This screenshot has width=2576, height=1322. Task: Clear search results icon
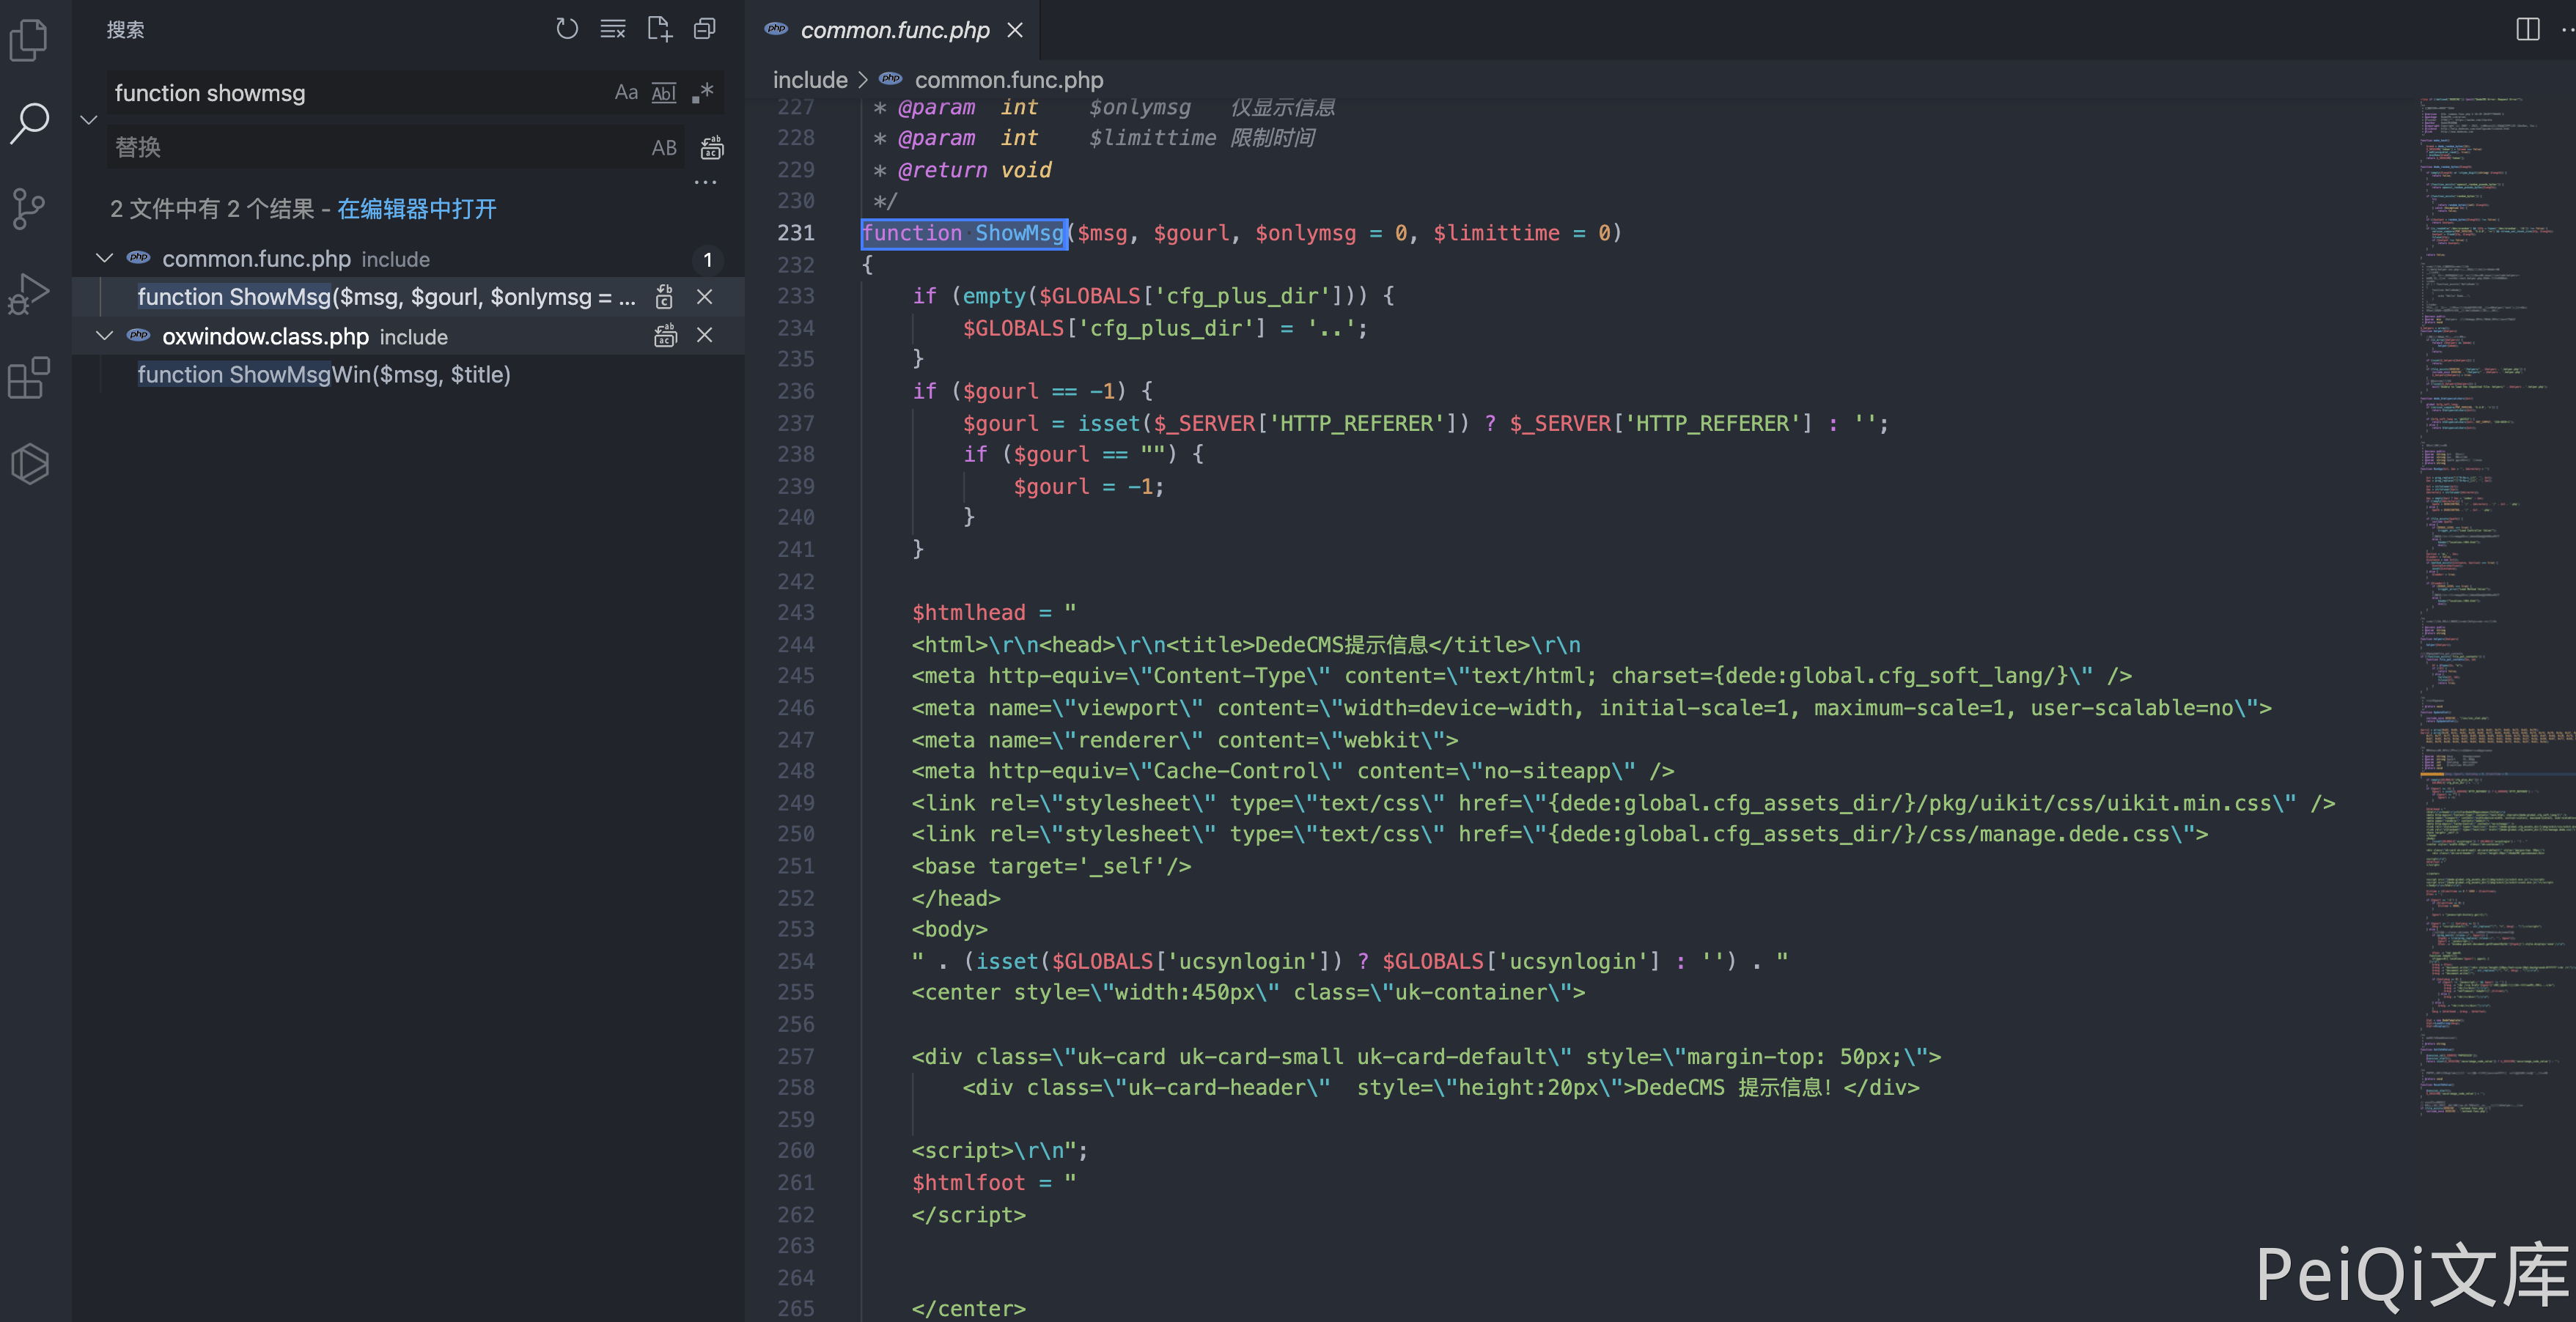pos(612,29)
